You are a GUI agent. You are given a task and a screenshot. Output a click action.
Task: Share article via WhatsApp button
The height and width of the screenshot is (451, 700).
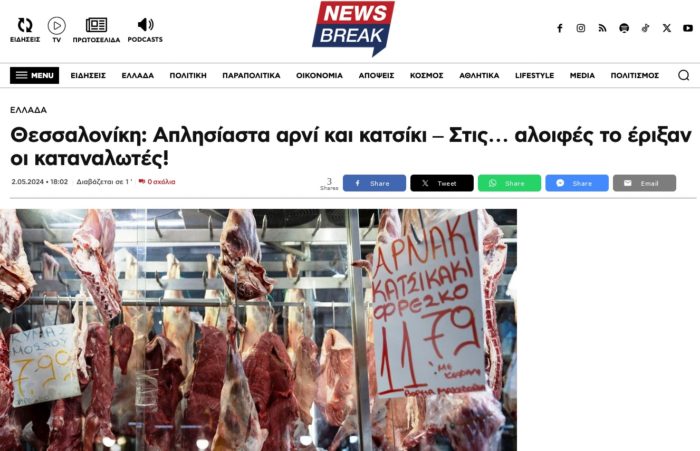[x=509, y=183]
